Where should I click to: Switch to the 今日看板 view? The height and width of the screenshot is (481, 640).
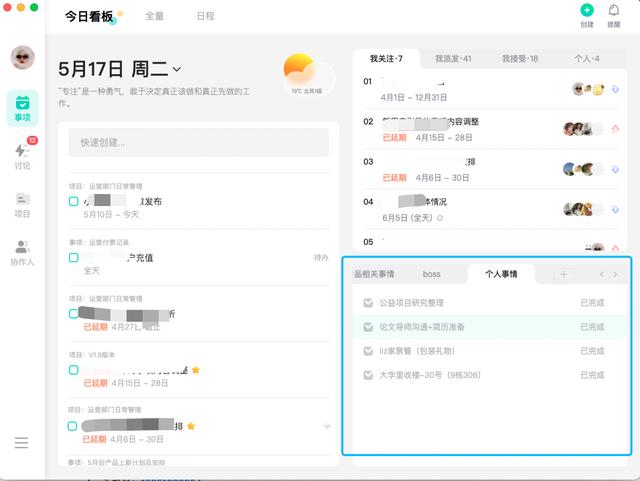89,16
